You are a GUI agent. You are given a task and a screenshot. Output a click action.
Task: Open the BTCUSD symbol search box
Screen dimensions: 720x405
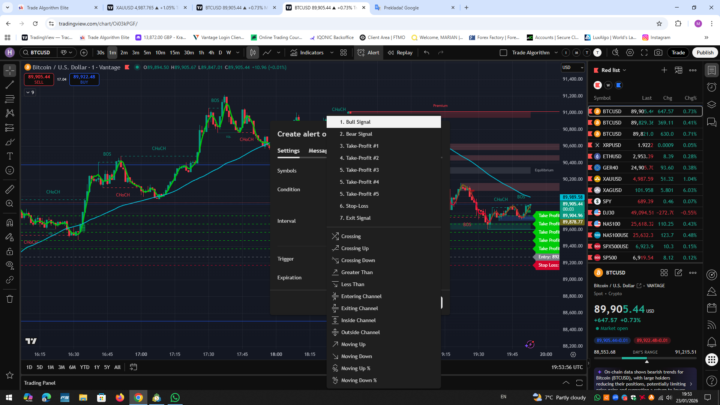tap(40, 52)
